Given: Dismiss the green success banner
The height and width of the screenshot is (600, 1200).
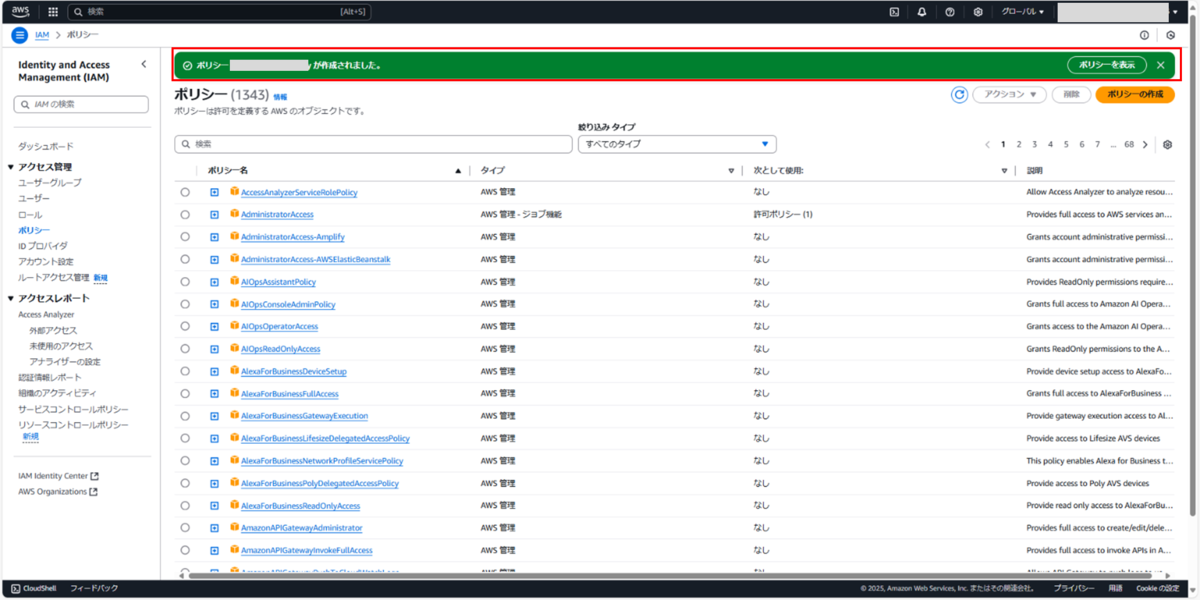Looking at the screenshot, I should (x=1161, y=65).
